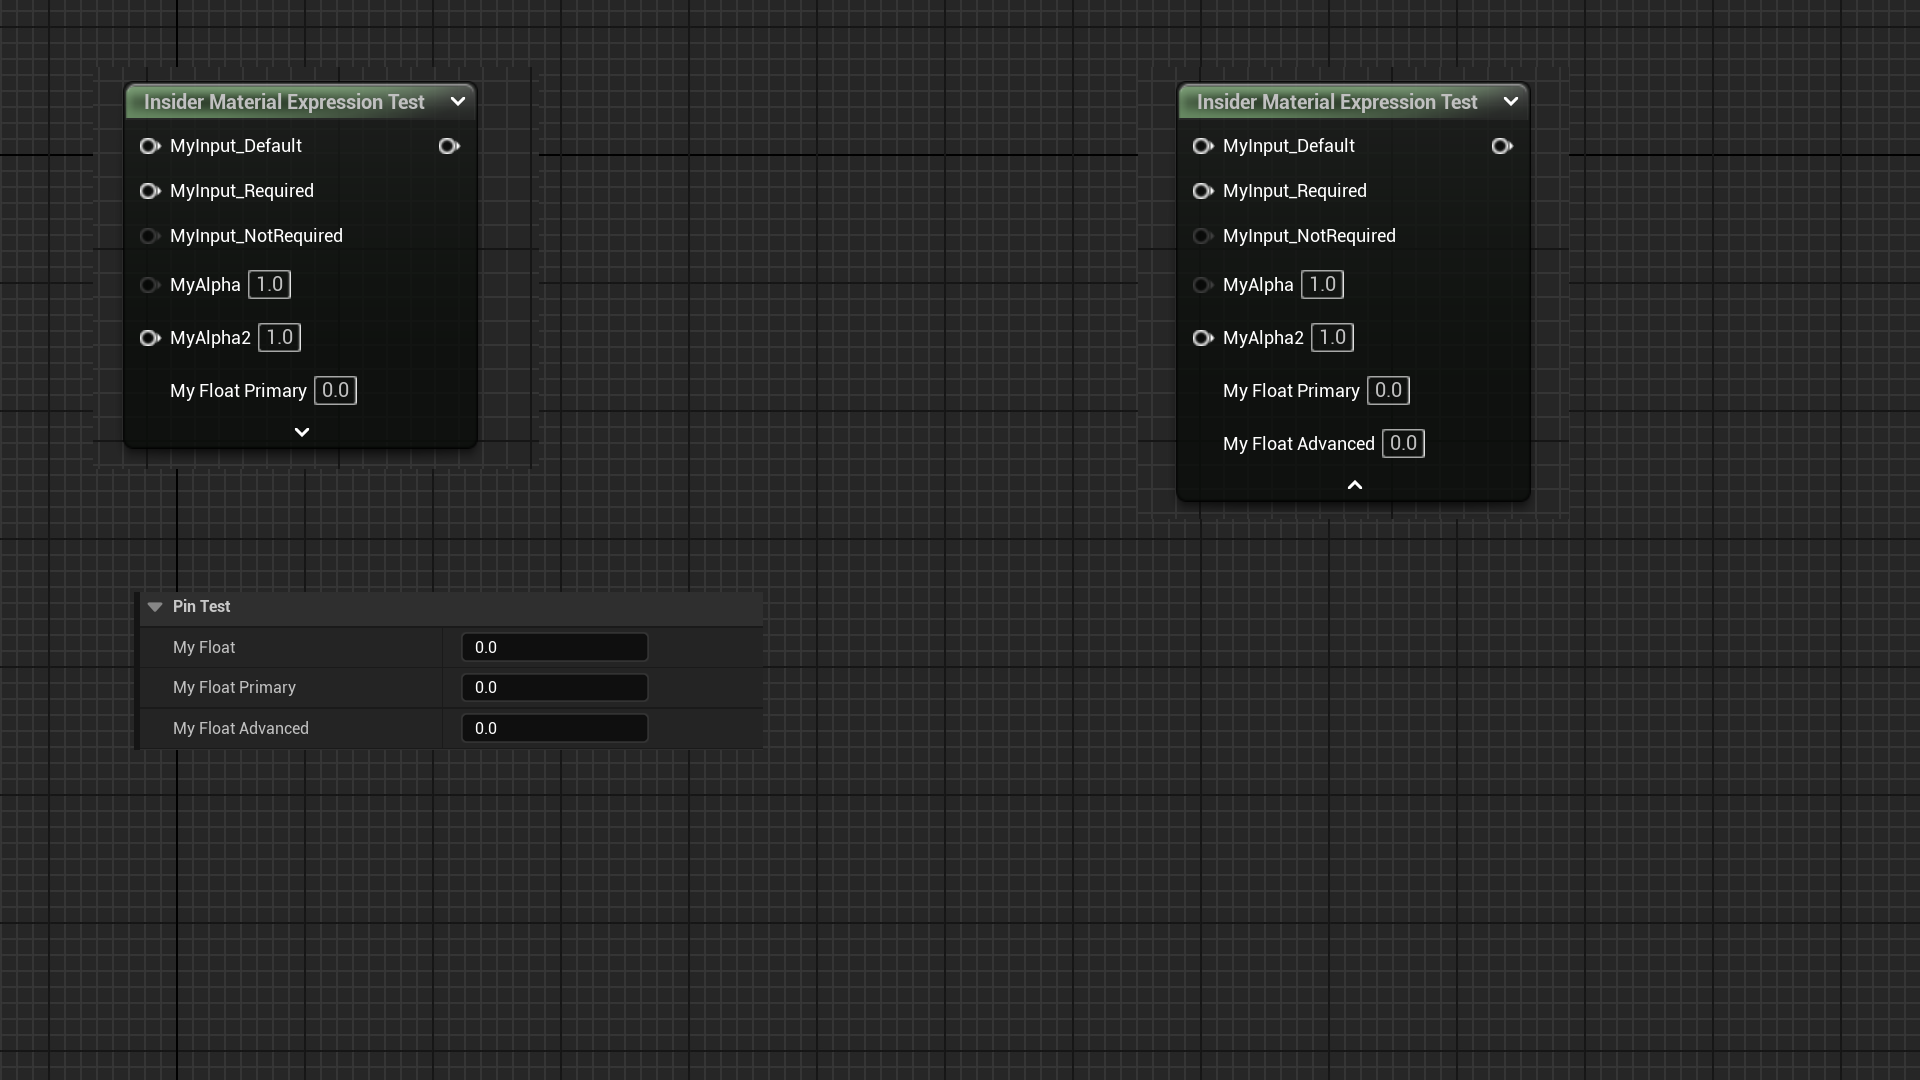Click My Float Primary value on right node
Screen dimensions: 1920x1080
pyautogui.click(x=1387, y=390)
